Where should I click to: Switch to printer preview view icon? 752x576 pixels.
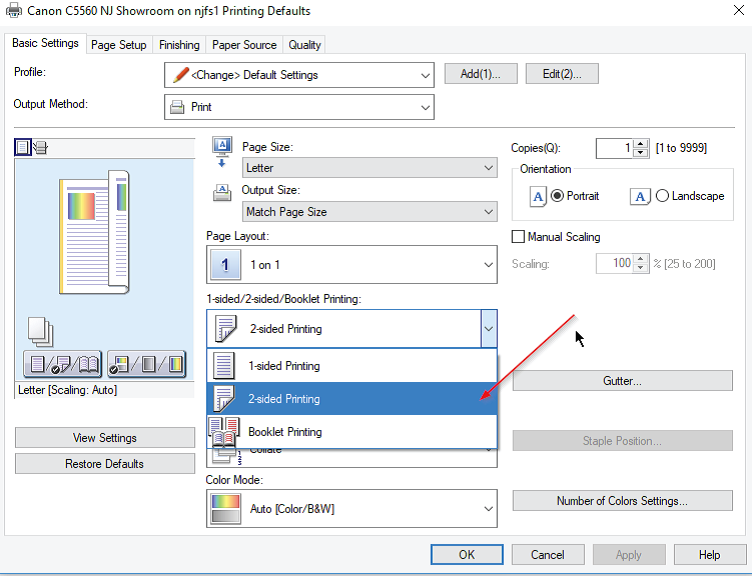pyautogui.click(x=40, y=148)
